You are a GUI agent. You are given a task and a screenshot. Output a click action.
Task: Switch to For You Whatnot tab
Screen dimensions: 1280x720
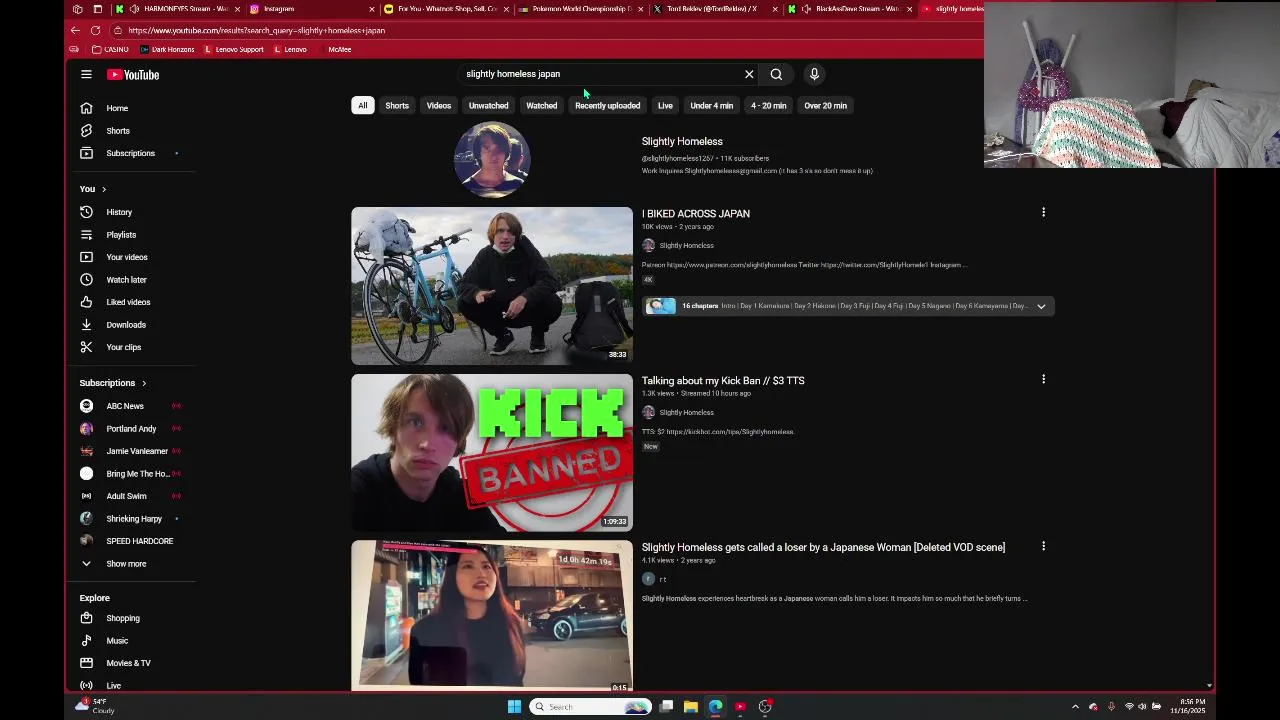pos(446,9)
